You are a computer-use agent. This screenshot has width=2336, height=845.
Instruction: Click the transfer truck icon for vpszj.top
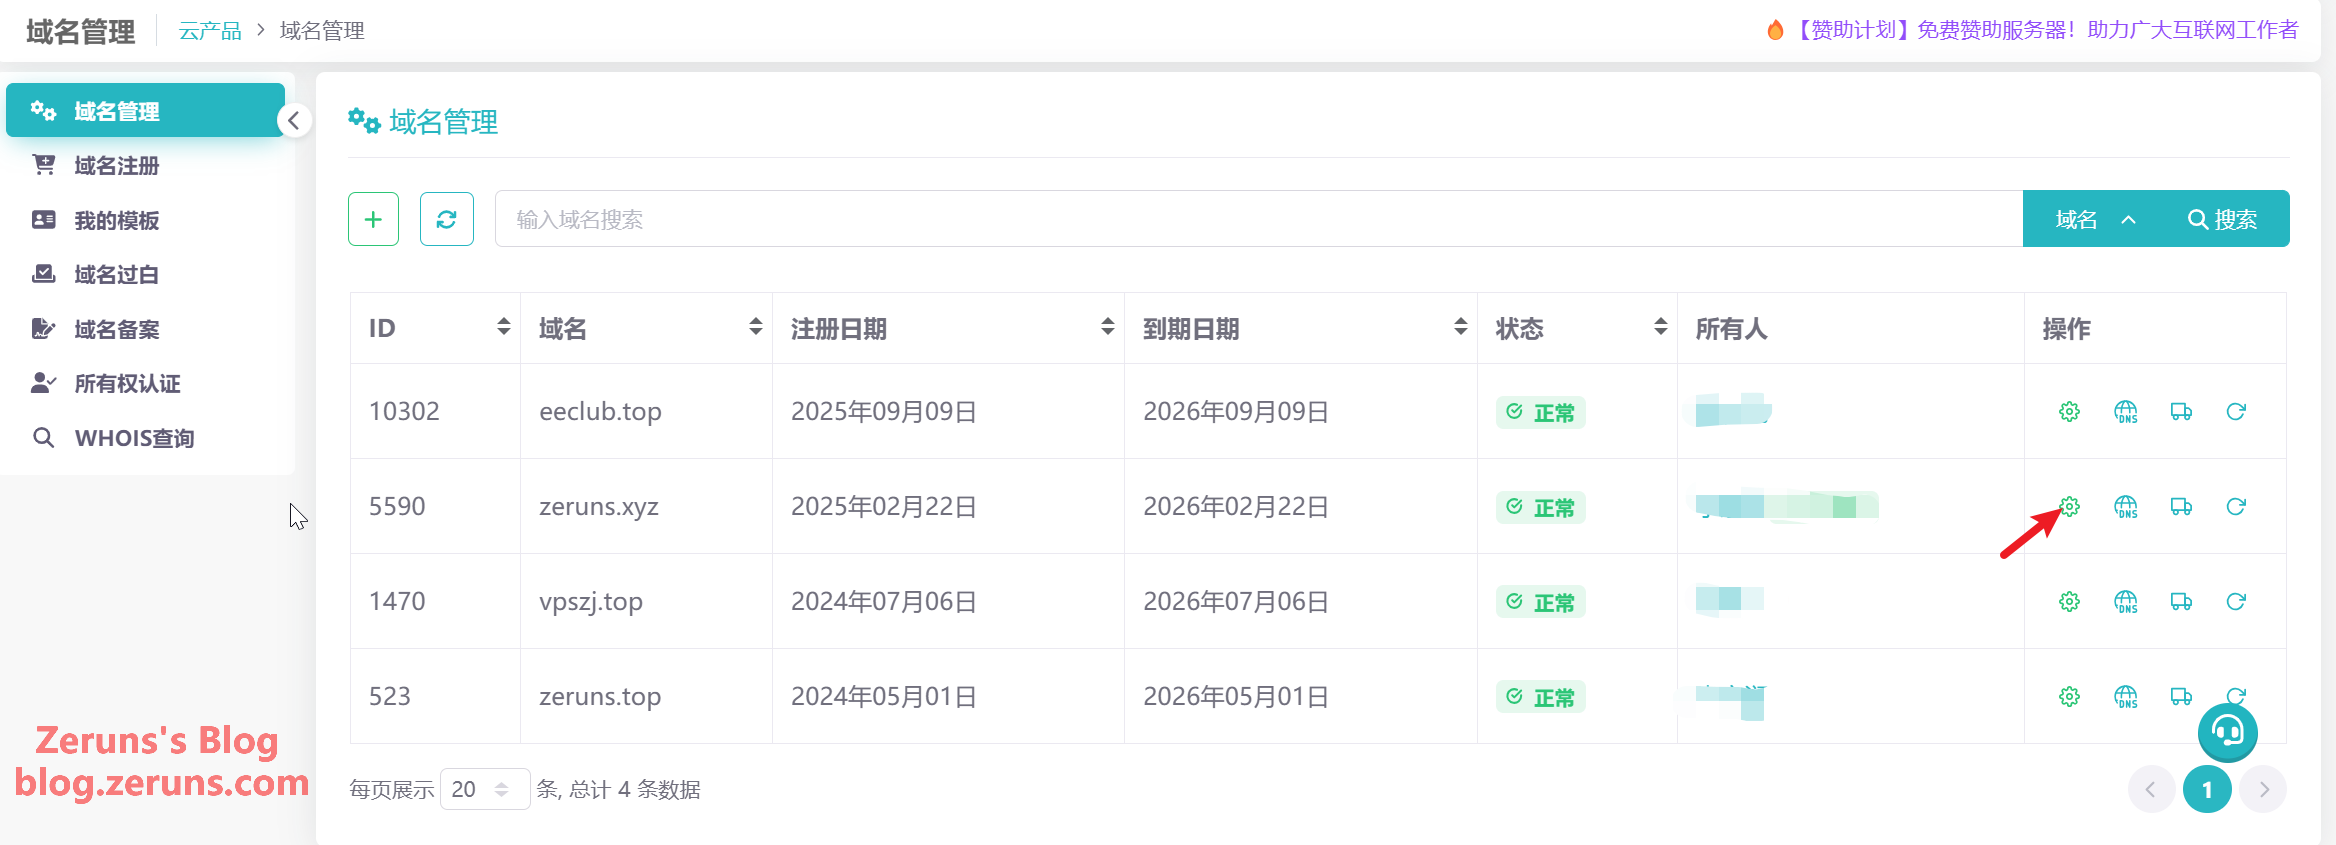click(x=2181, y=602)
